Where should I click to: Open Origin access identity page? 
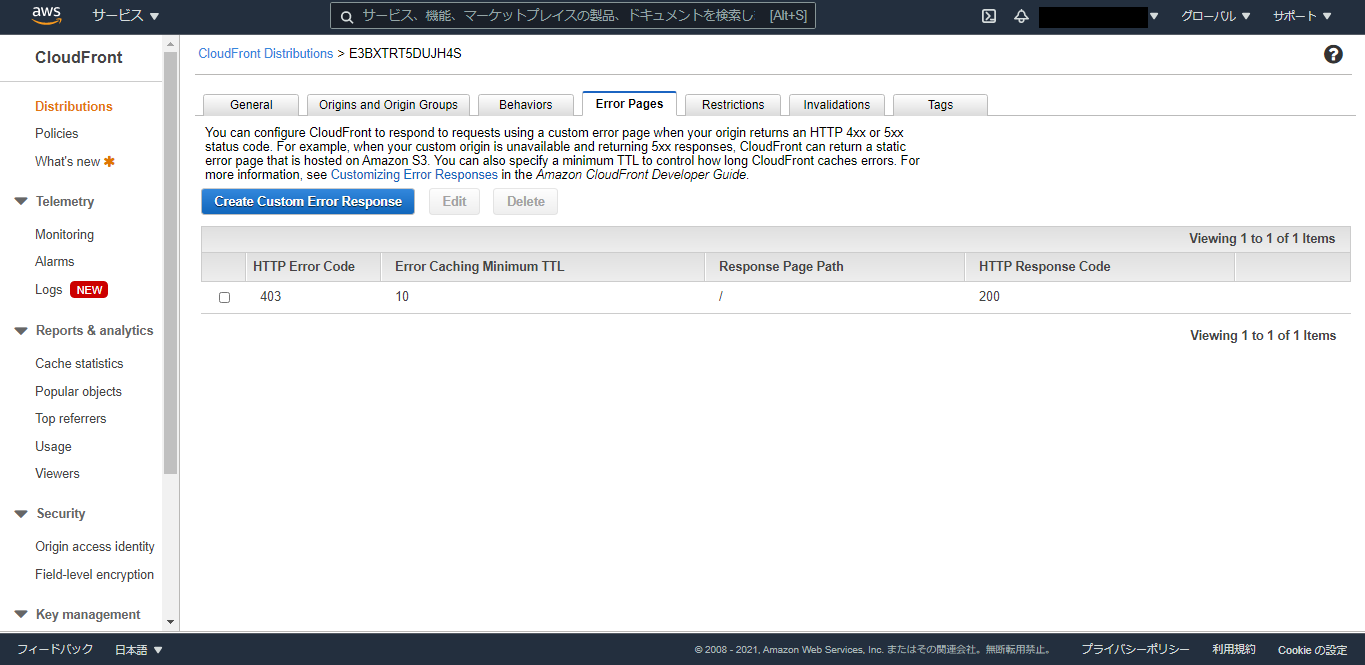point(95,546)
